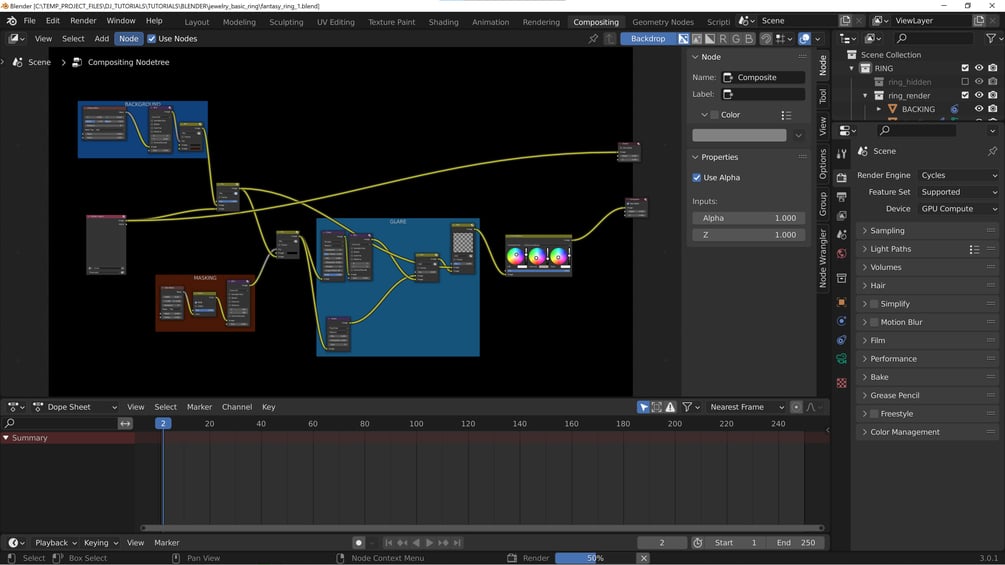
Task: Open the Playback popover button
Action: 54,543
